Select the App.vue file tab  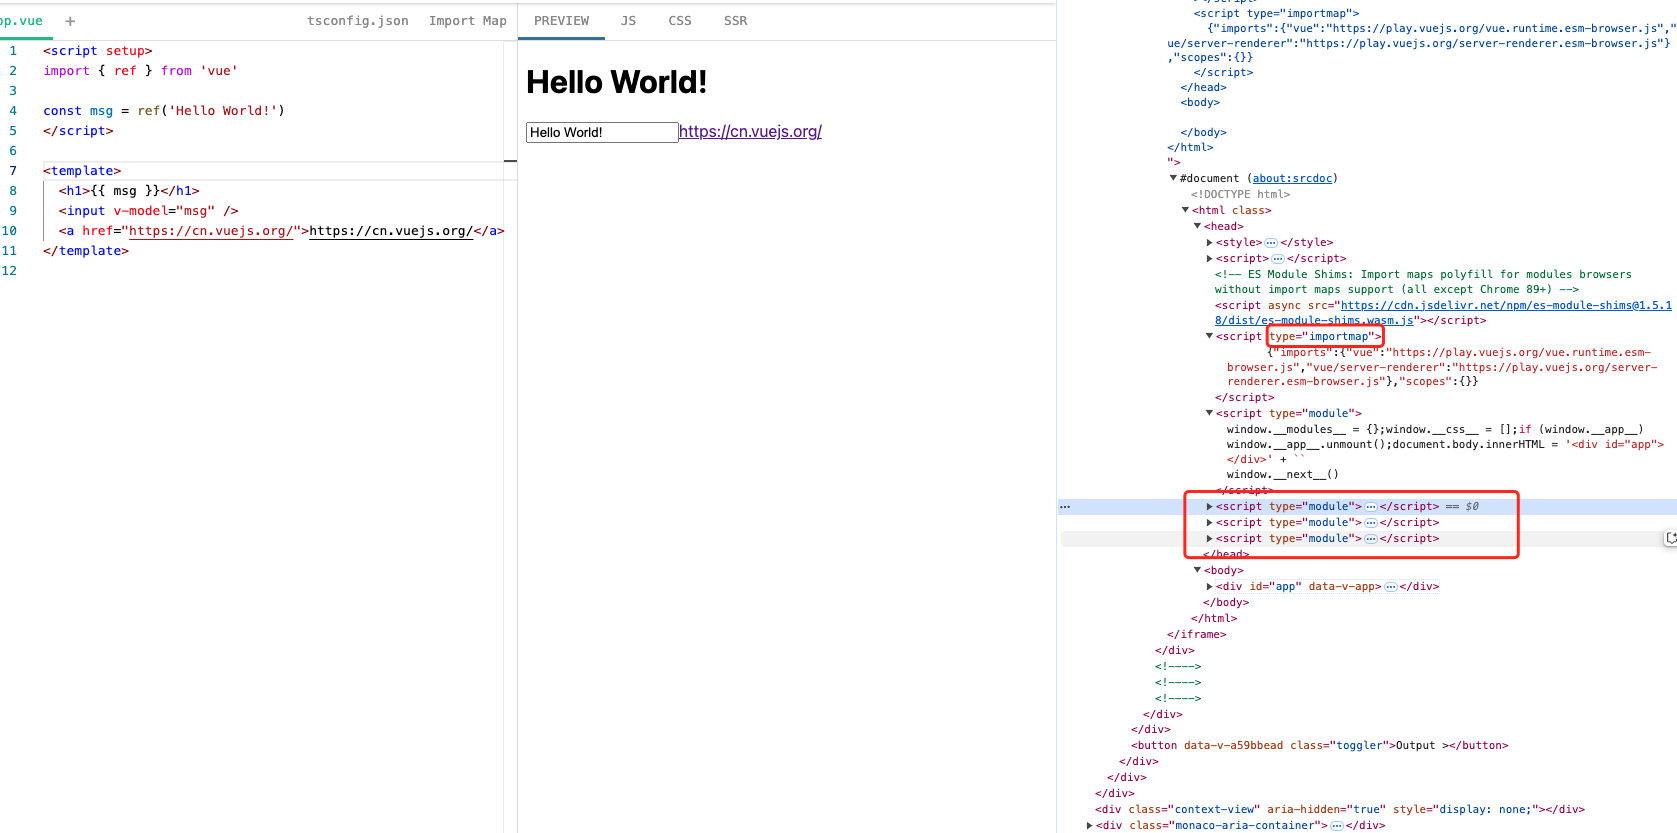pyautogui.click(x=22, y=21)
